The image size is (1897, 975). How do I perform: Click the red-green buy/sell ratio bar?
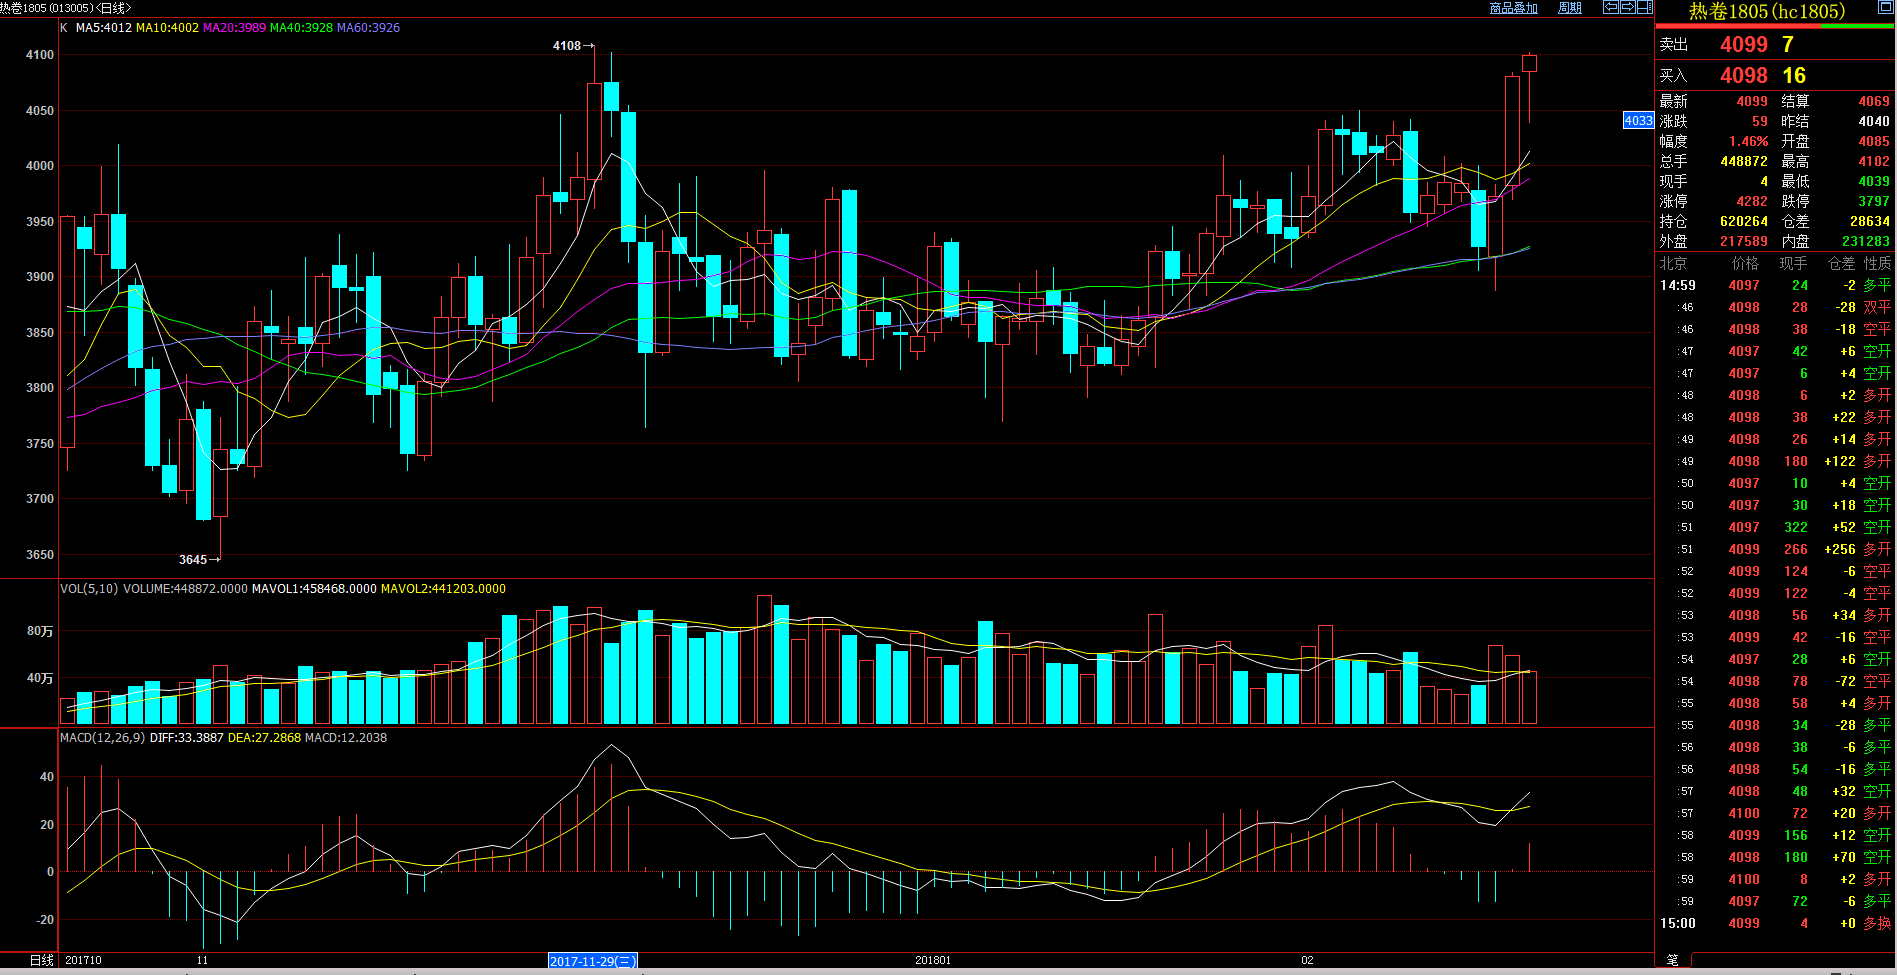coord(1775,25)
